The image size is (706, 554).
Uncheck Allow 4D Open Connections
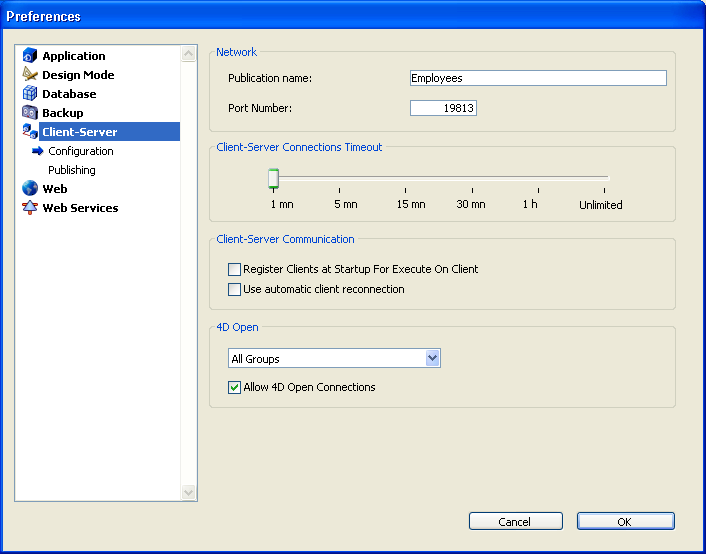[235, 387]
